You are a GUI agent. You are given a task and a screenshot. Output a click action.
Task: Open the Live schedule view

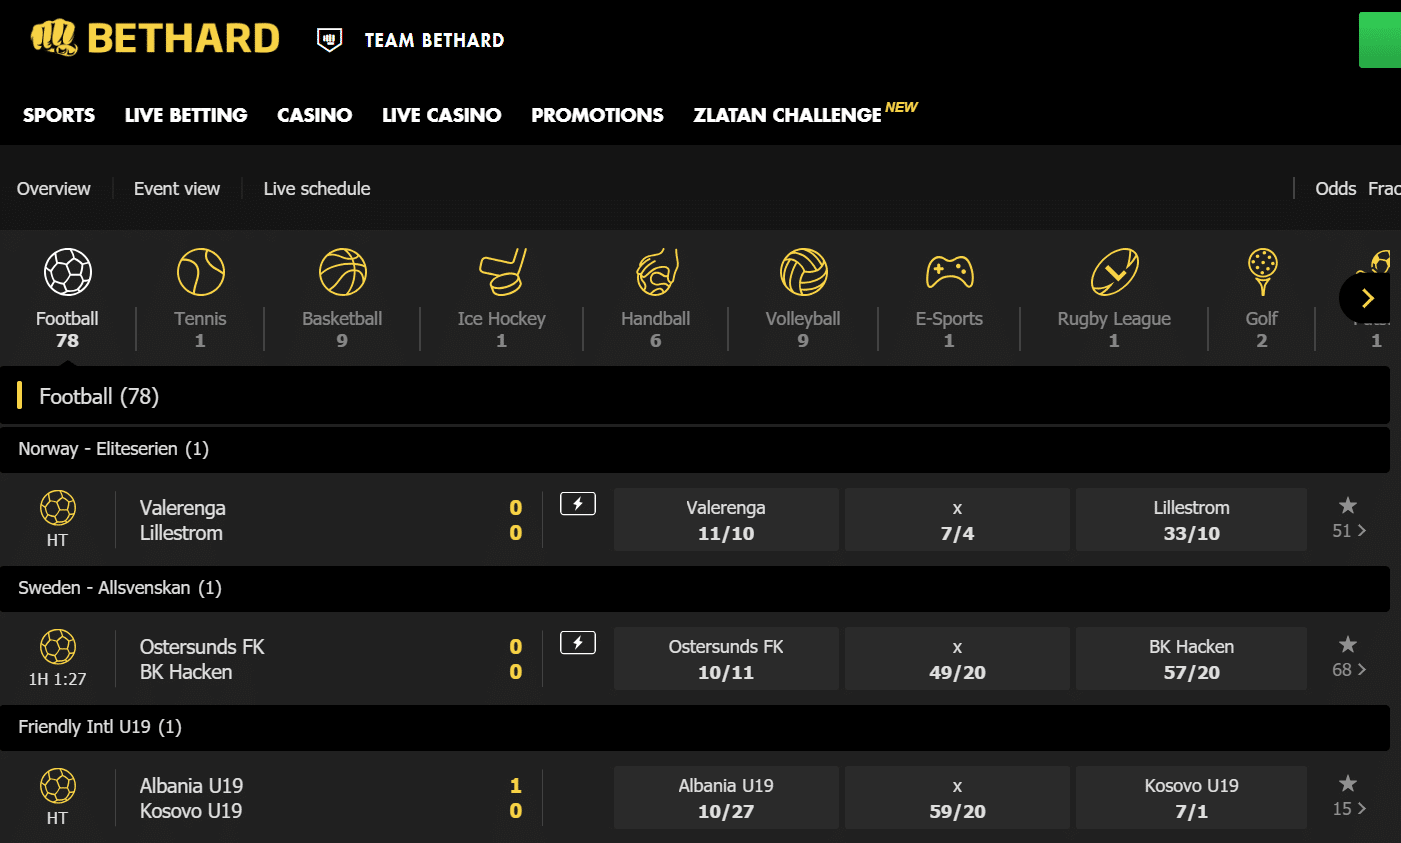coord(317,188)
